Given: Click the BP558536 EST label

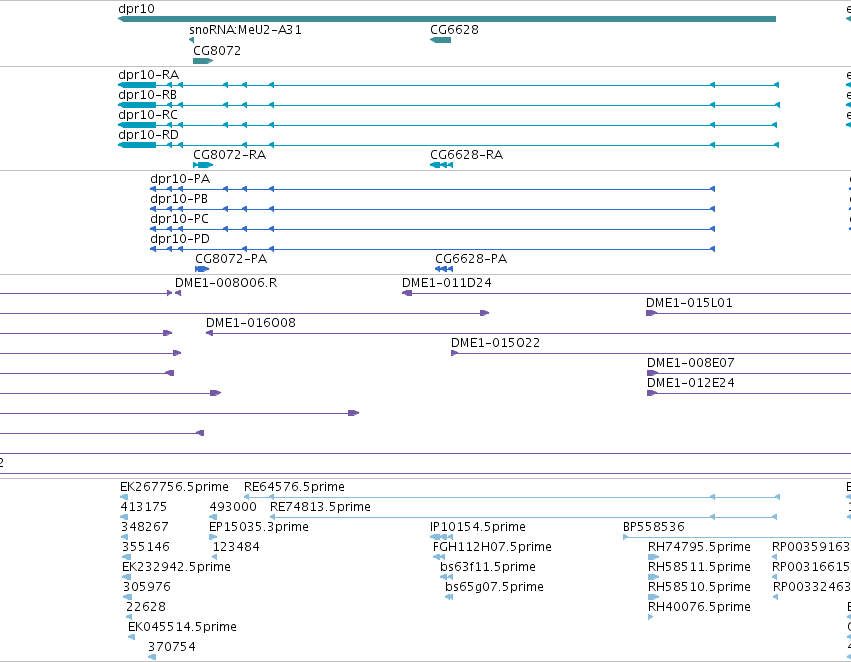Looking at the screenshot, I should click(653, 527).
